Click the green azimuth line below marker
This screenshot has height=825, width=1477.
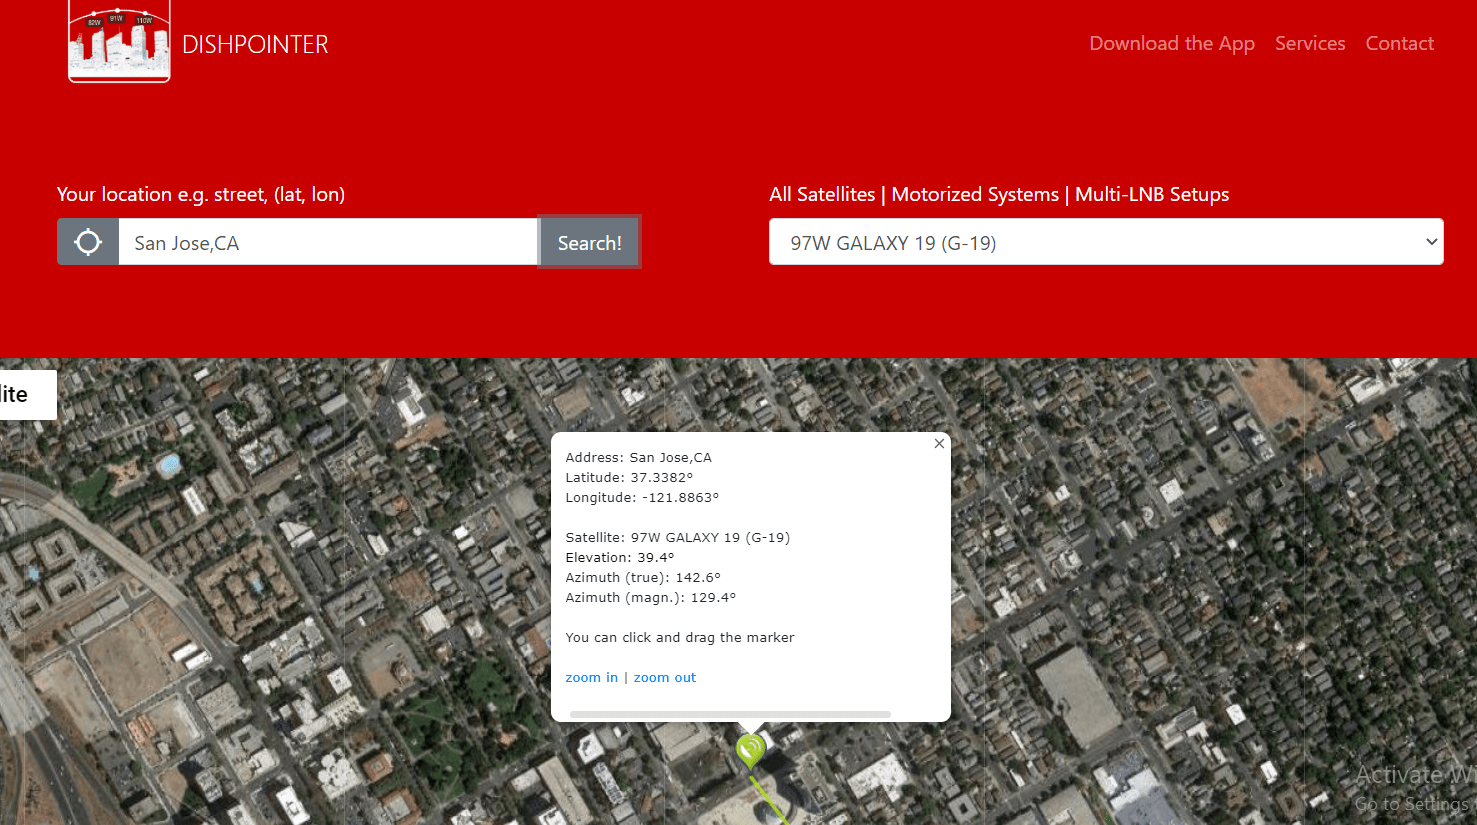coord(771,802)
